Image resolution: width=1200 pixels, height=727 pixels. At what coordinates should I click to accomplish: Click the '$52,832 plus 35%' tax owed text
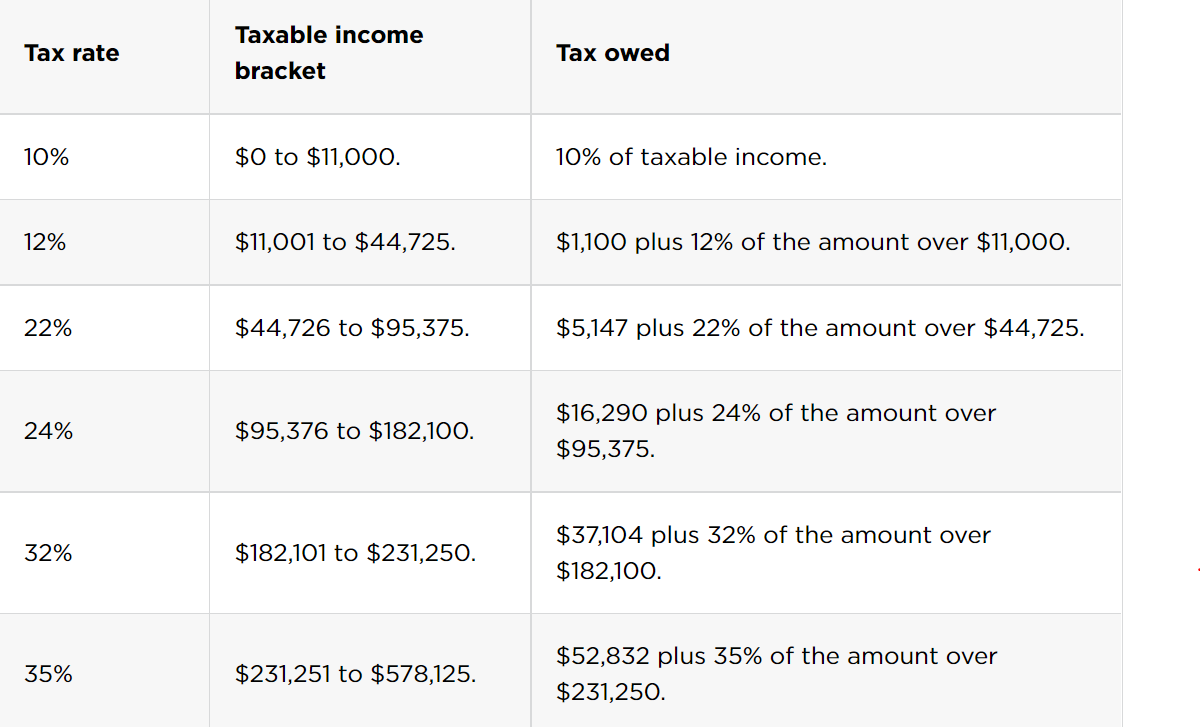click(777, 674)
